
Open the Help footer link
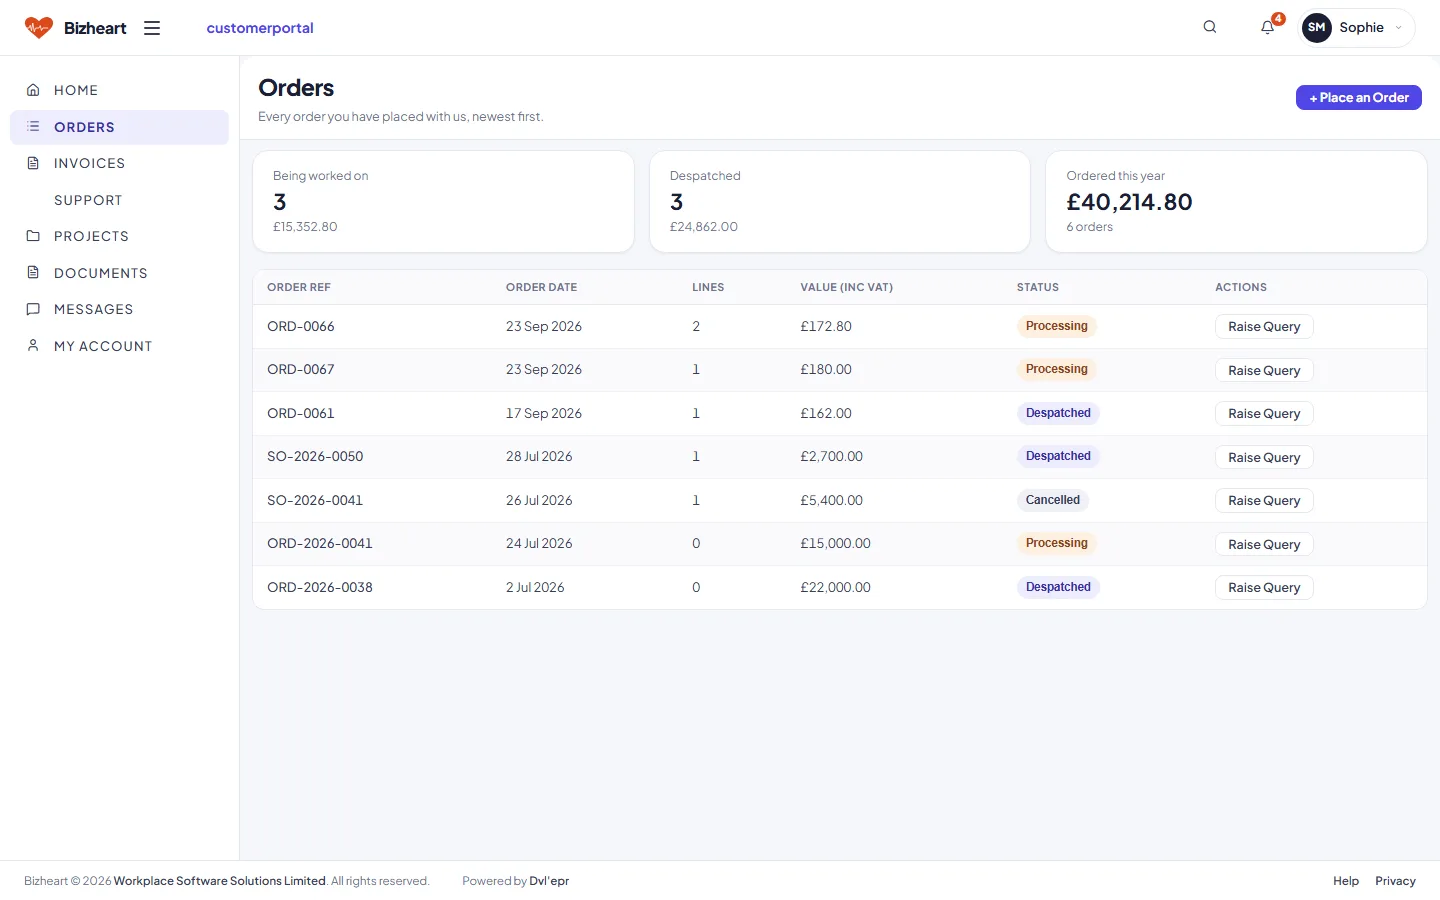point(1346,881)
